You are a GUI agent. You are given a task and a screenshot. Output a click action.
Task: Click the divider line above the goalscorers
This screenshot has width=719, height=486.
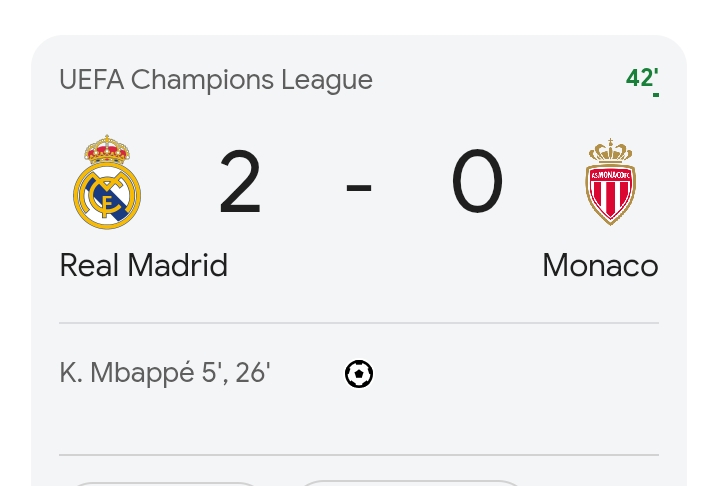click(359, 323)
